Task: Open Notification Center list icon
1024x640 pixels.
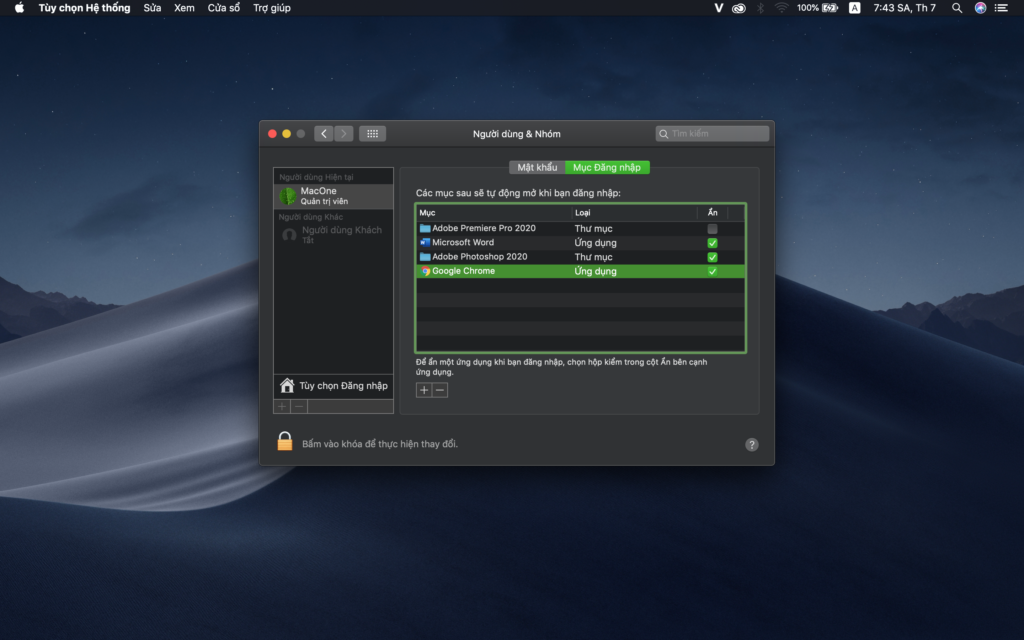Action: 1001,8
